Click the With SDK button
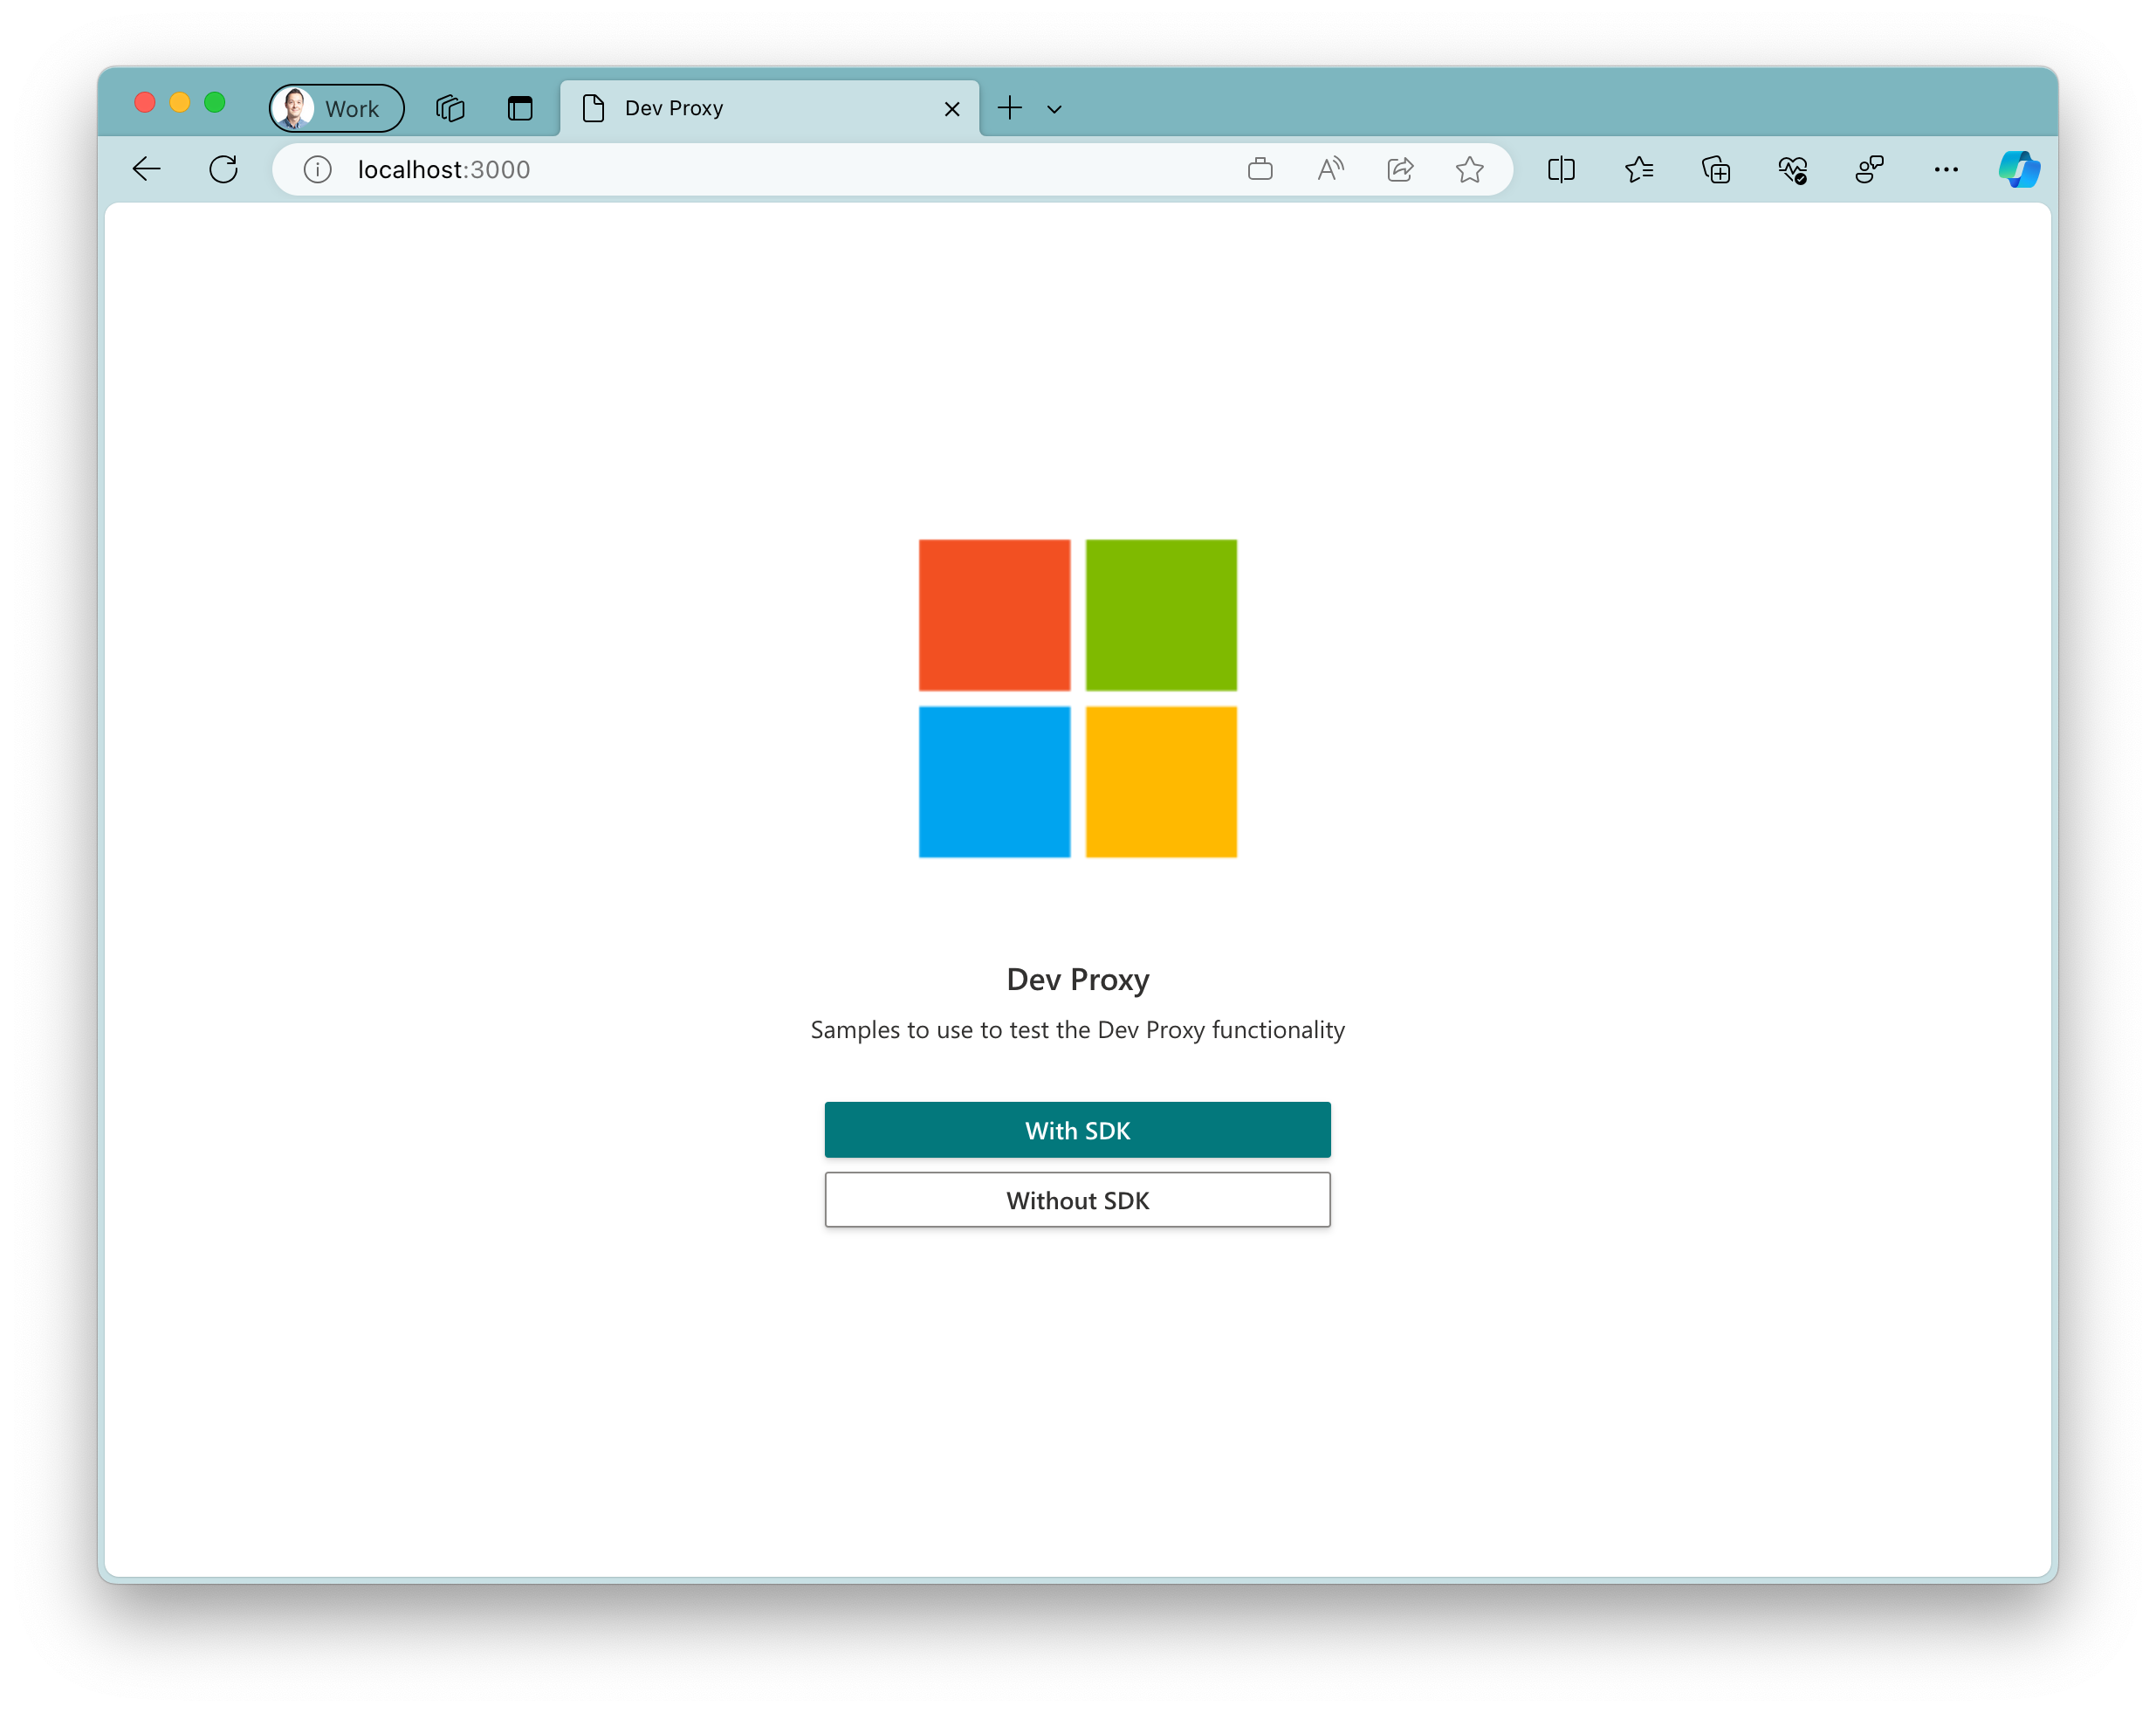 click(x=1076, y=1129)
